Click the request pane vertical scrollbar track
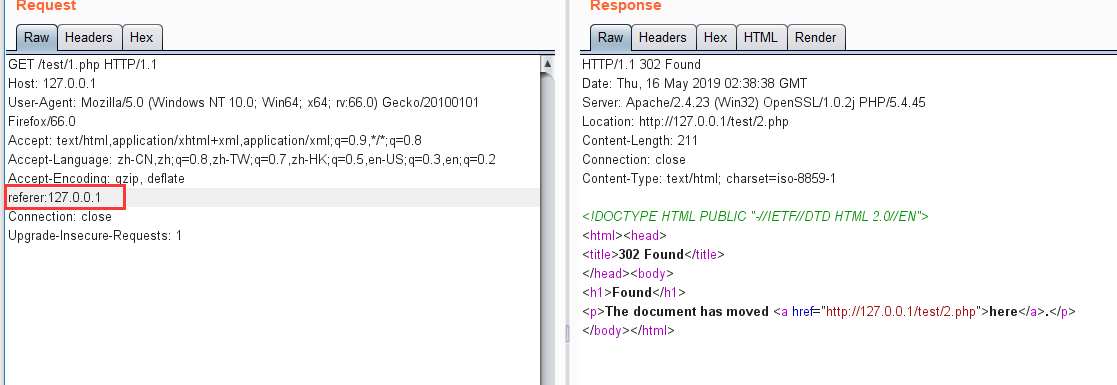The width and height of the screenshot is (1117, 385). pyautogui.click(x=547, y=228)
